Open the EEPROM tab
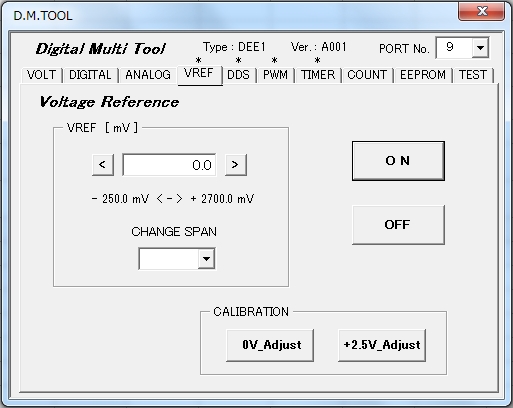This screenshot has width=513, height=408. tap(423, 75)
